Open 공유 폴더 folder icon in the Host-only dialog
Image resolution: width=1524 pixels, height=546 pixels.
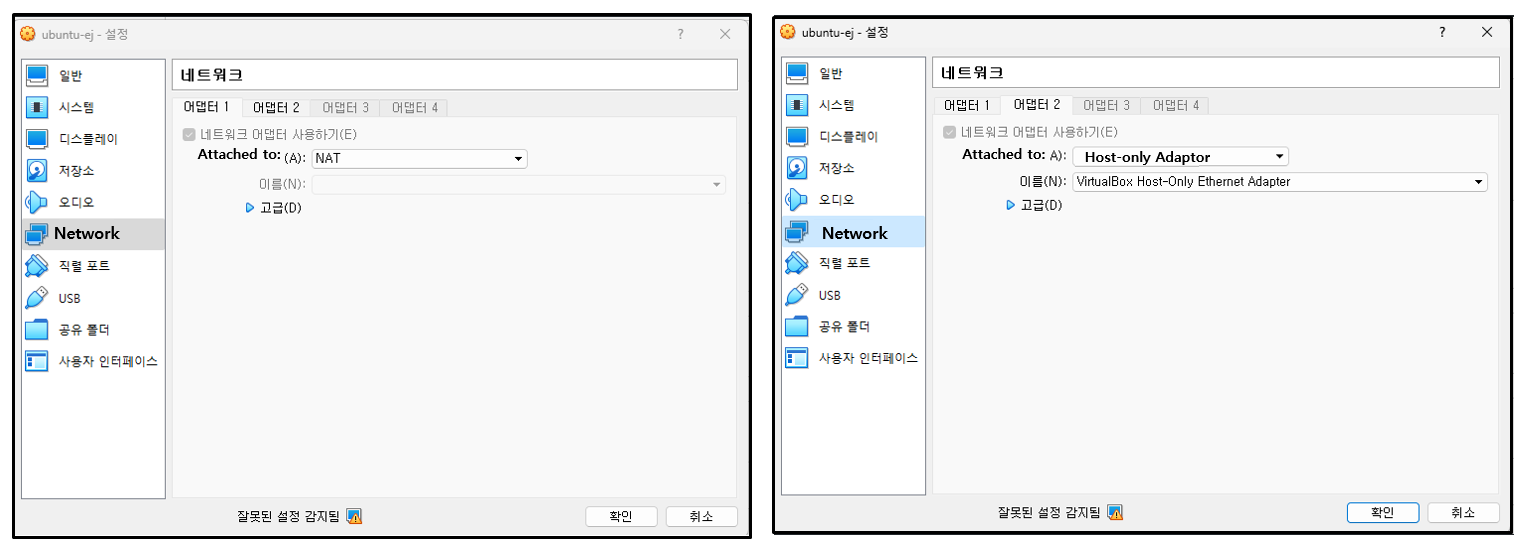797,327
